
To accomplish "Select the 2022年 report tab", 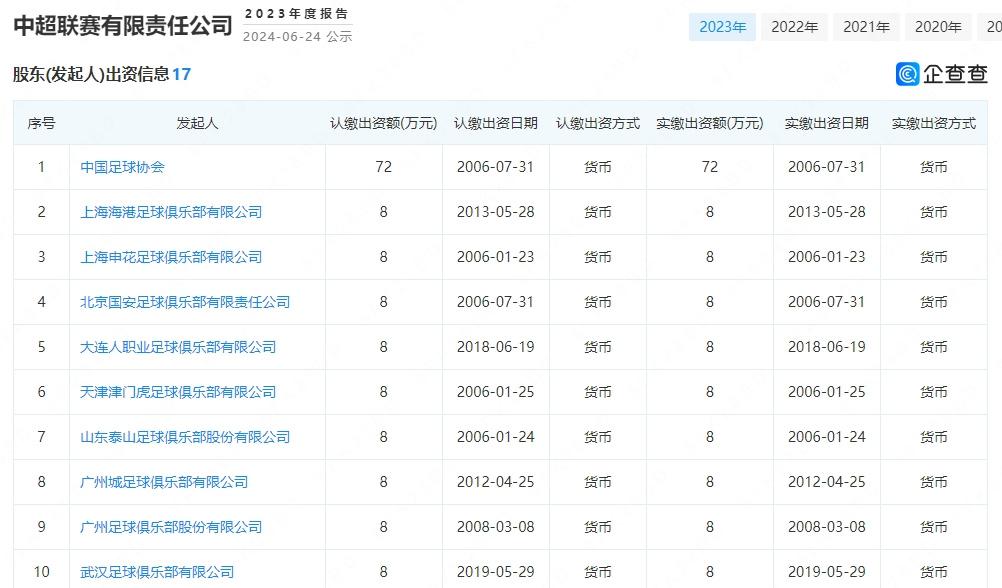I will (794, 27).
